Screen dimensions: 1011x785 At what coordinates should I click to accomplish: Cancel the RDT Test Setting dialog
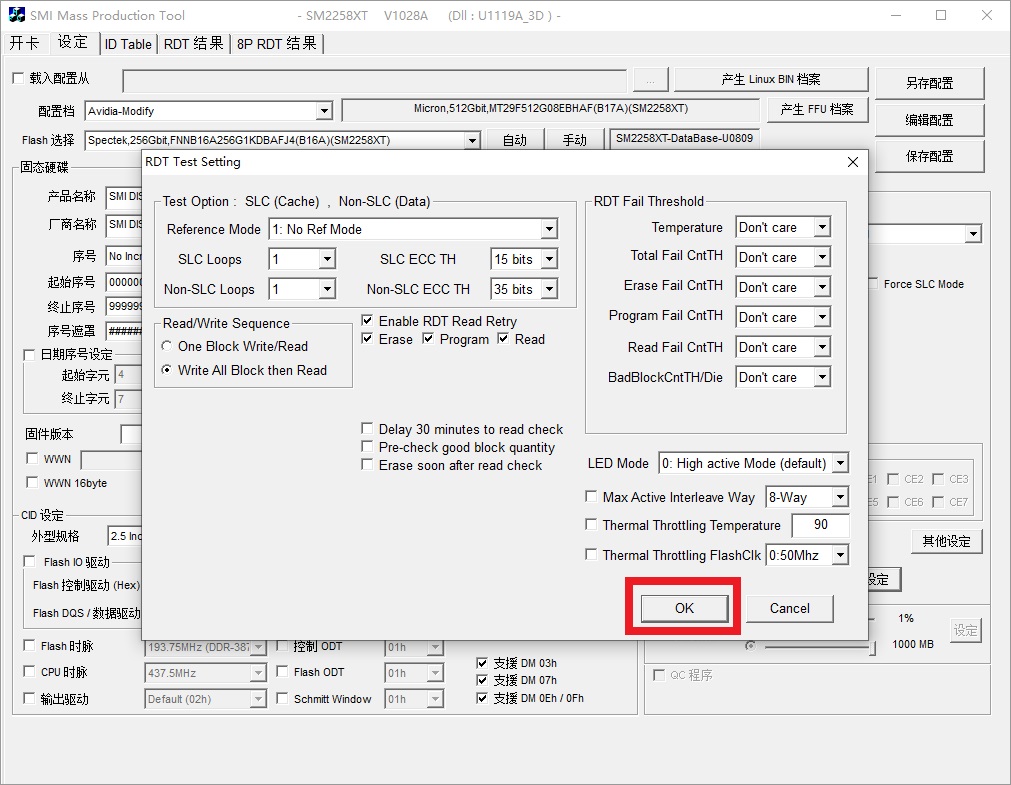[789, 608]
